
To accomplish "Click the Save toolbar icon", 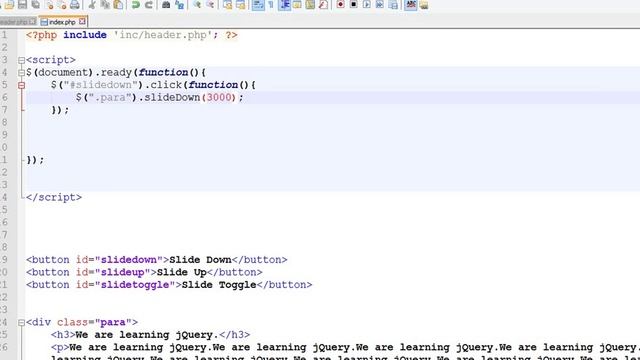I will pyautogui.click(x=22, y=4).
